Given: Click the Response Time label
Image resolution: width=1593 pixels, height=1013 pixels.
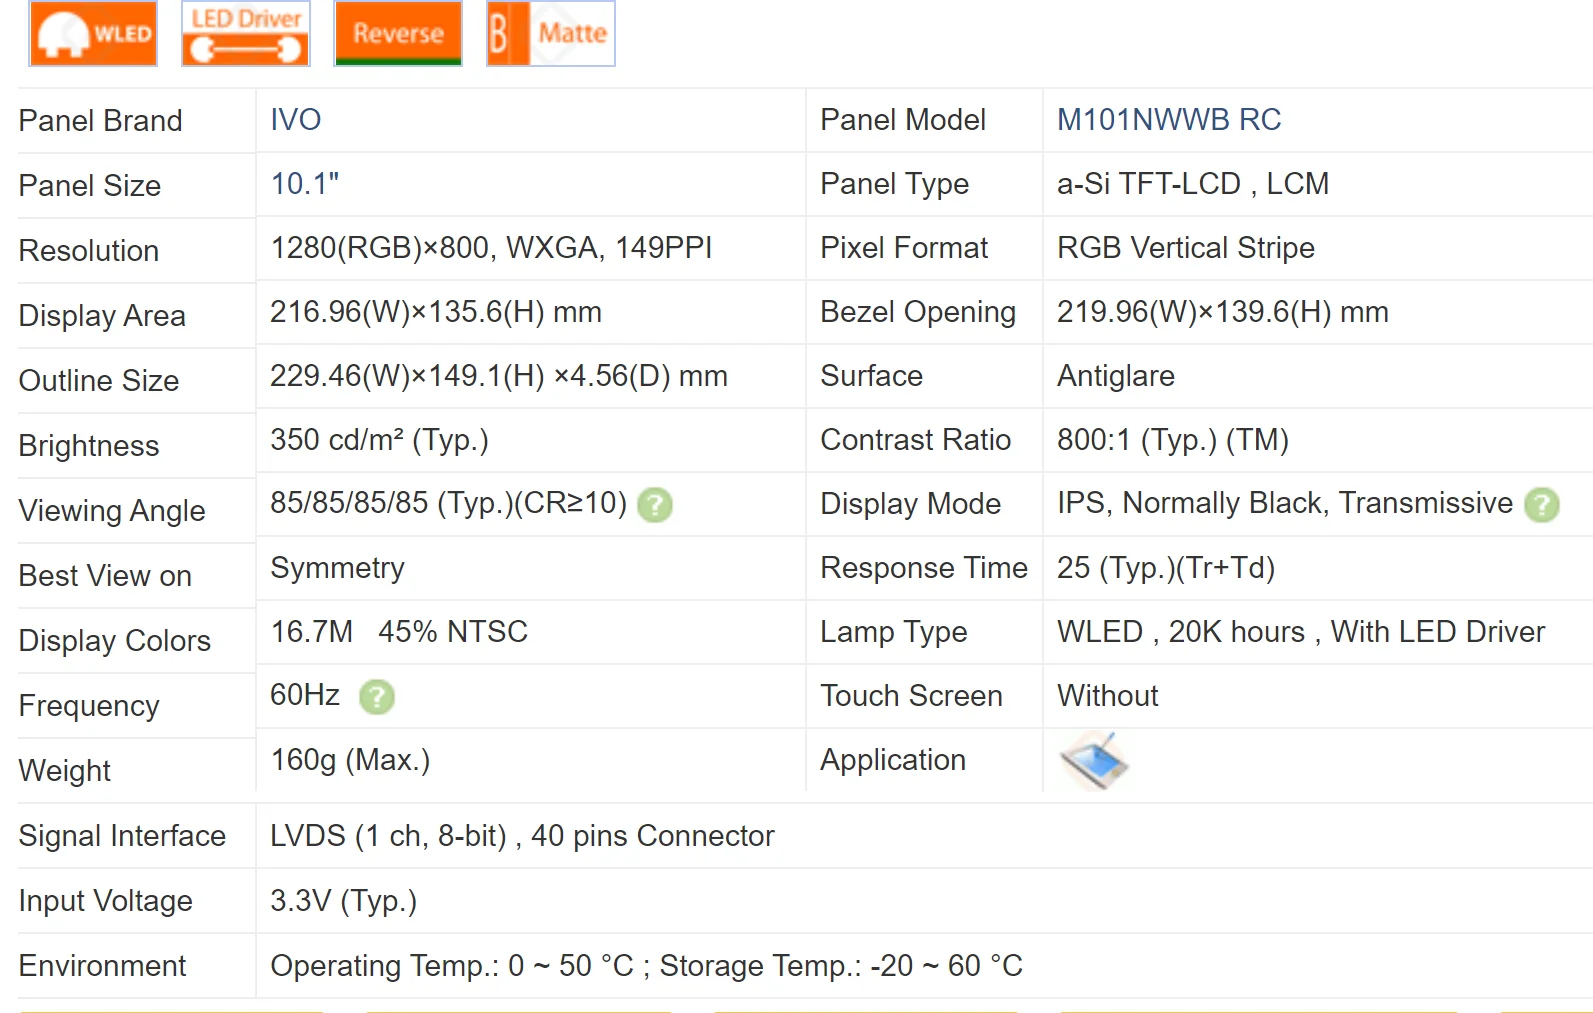Looking at the screenshot, I should (x=924, y=568).
